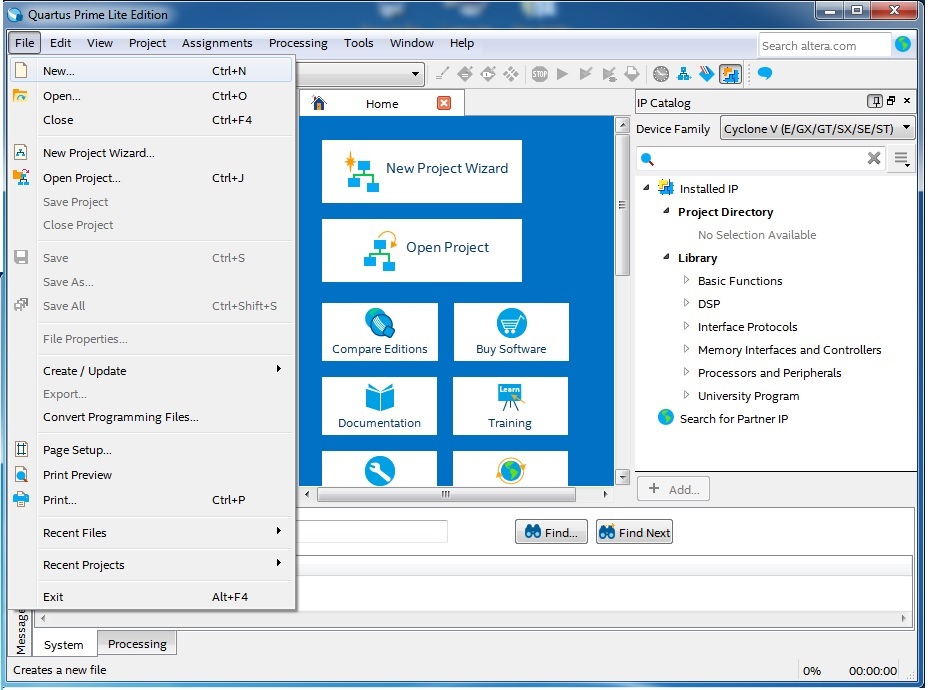Click the Stop Processing toolbar icon
The image size is (928, 690).
[539, 74]
